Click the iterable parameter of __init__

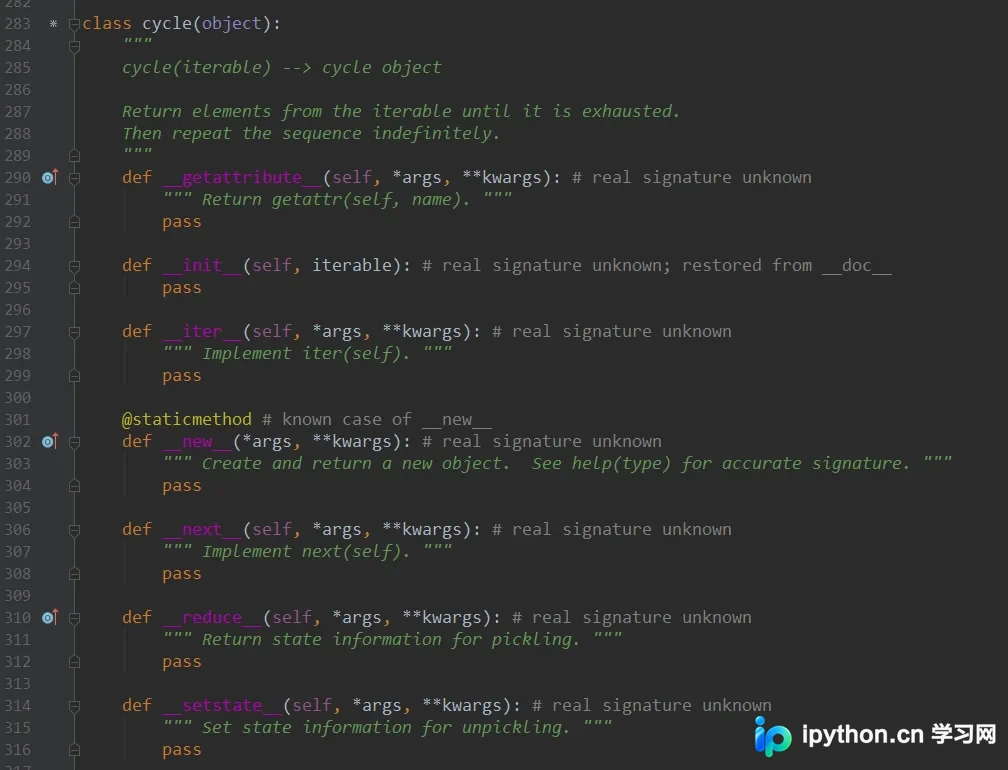tap(352, 265)
